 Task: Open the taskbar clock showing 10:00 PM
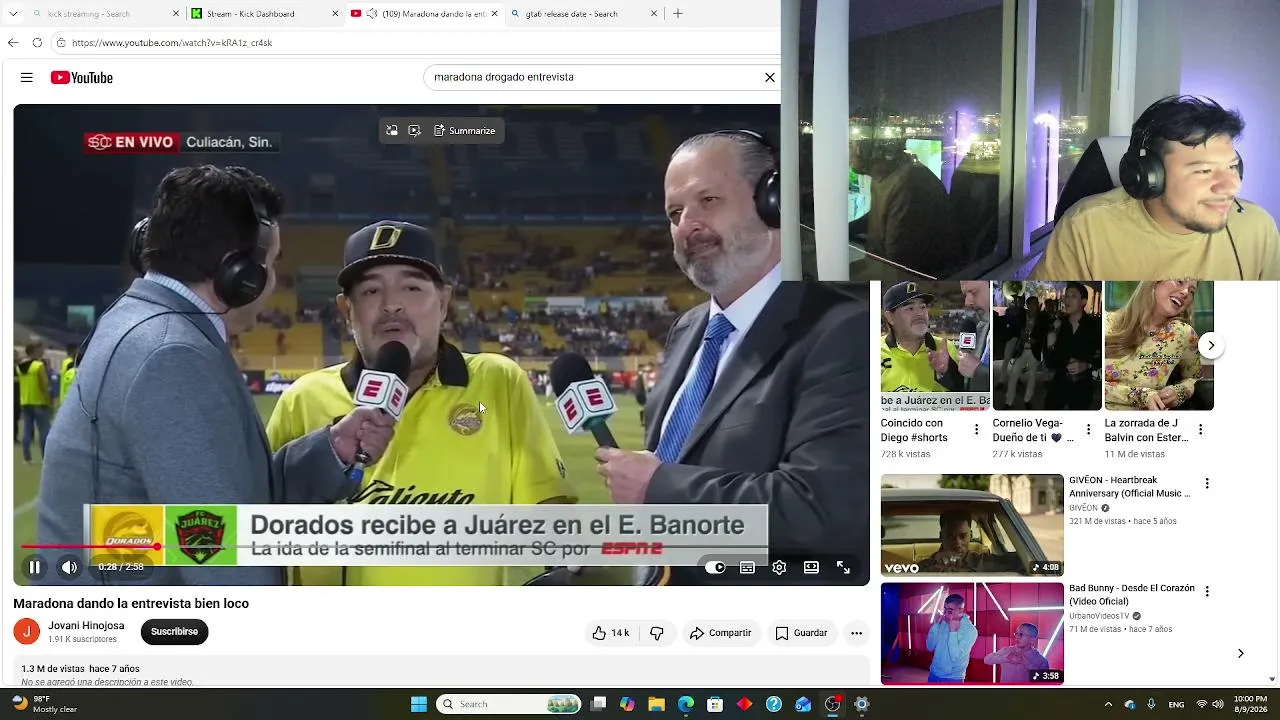(1250, 704)
